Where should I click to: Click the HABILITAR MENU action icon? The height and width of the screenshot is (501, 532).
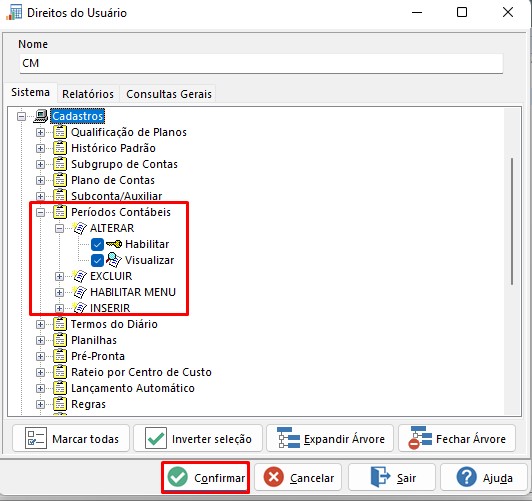80,292
